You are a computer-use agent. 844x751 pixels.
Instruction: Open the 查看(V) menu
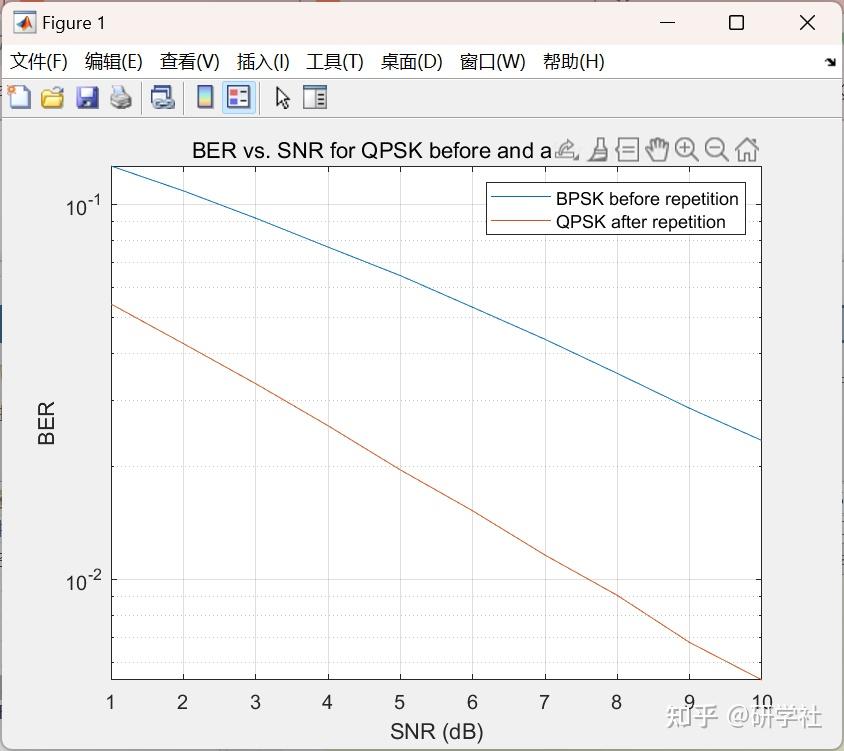pyautogui.click(x=189, y=61)
